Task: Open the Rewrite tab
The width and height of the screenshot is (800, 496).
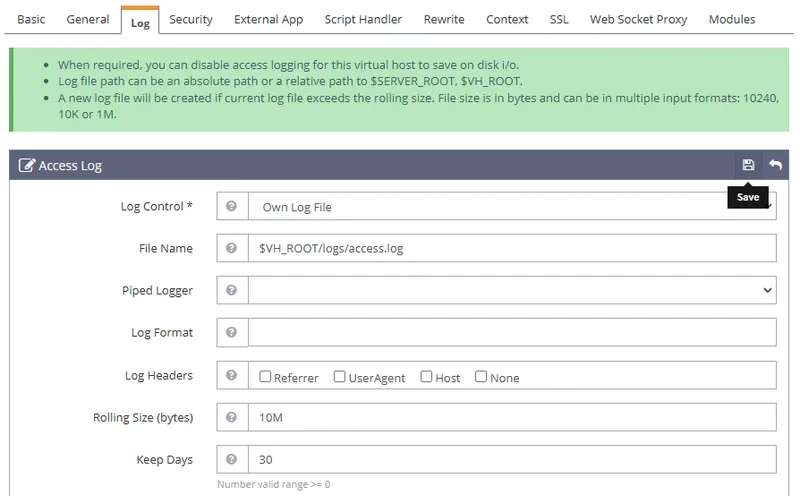Action: (444, 19)
